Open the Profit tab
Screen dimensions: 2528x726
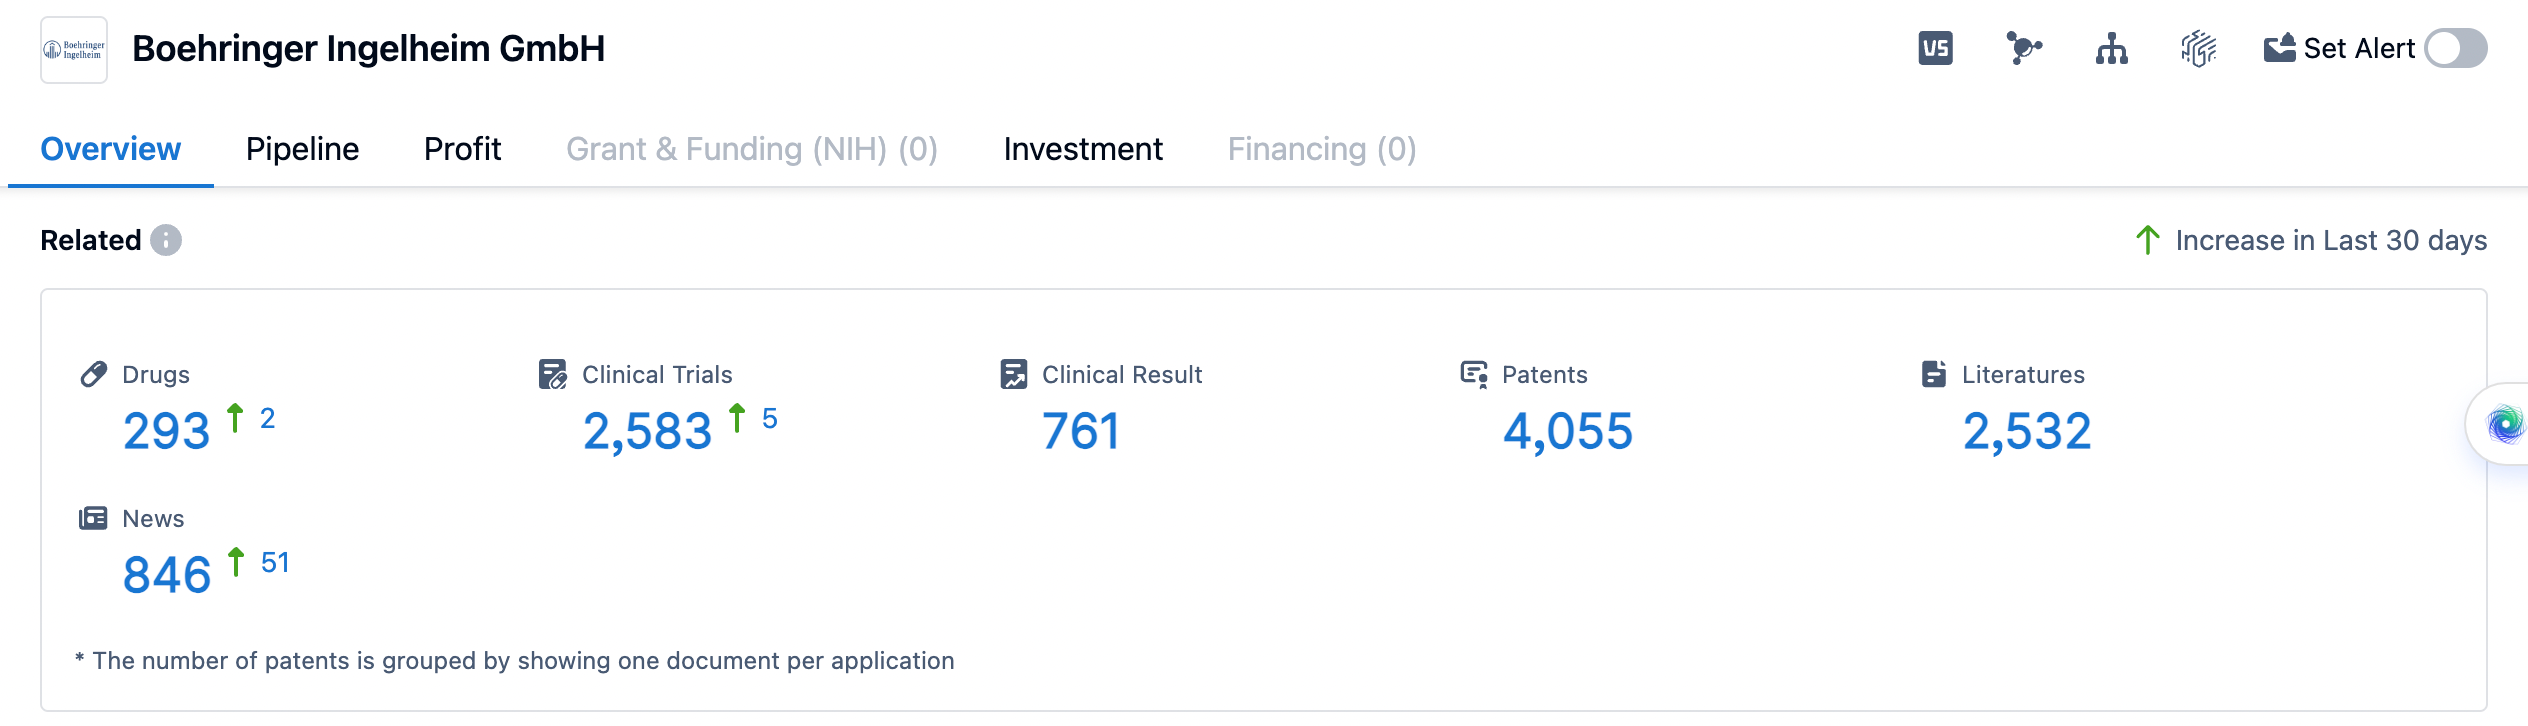coord(462,149)
